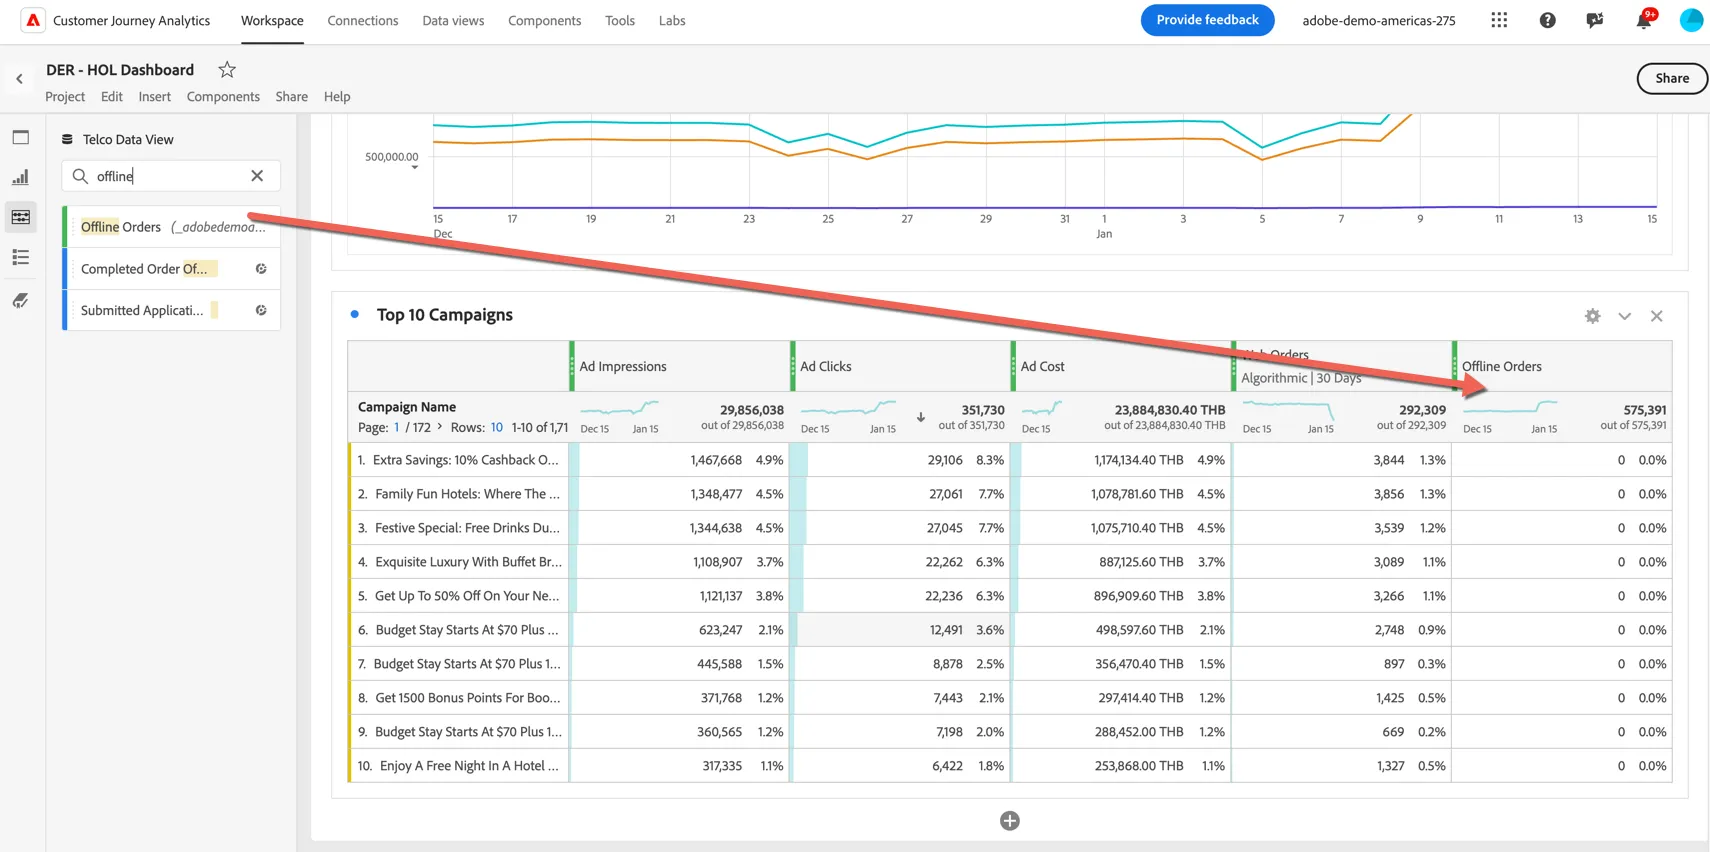Screen dimensions: 1710x852
Task: Click the Share button at top right
Action: coord(1672,78)
